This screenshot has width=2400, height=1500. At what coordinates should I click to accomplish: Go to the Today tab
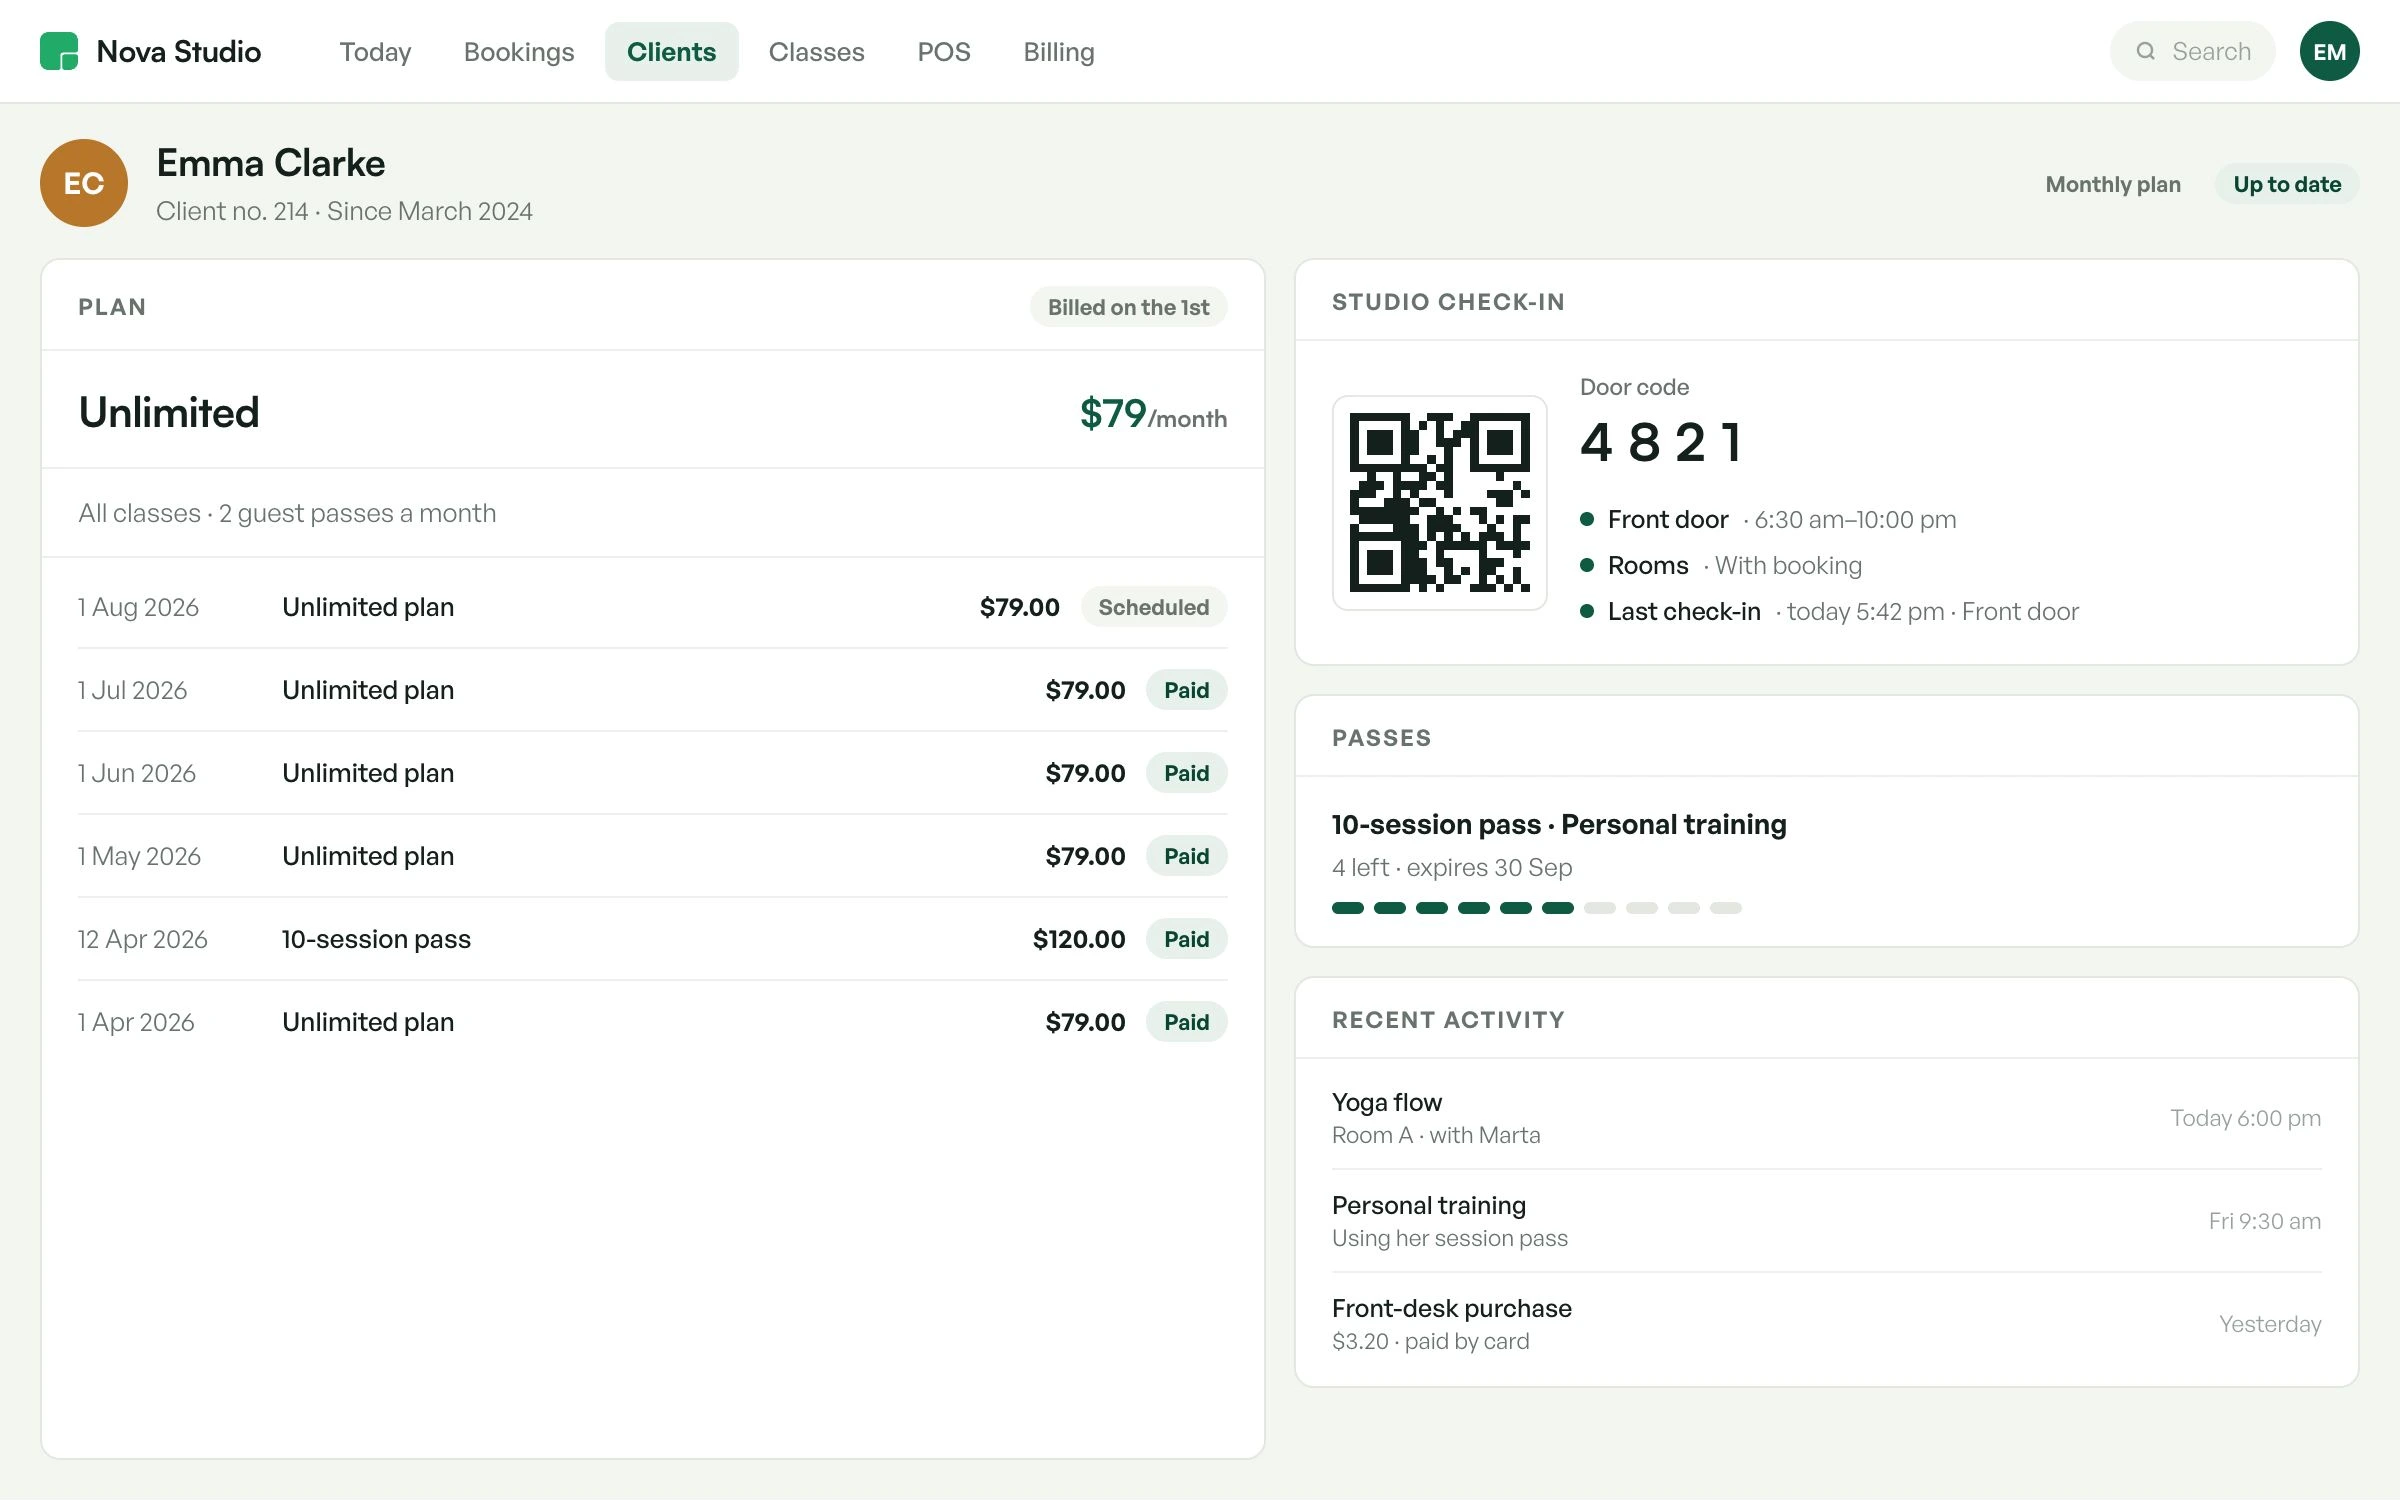375,51
